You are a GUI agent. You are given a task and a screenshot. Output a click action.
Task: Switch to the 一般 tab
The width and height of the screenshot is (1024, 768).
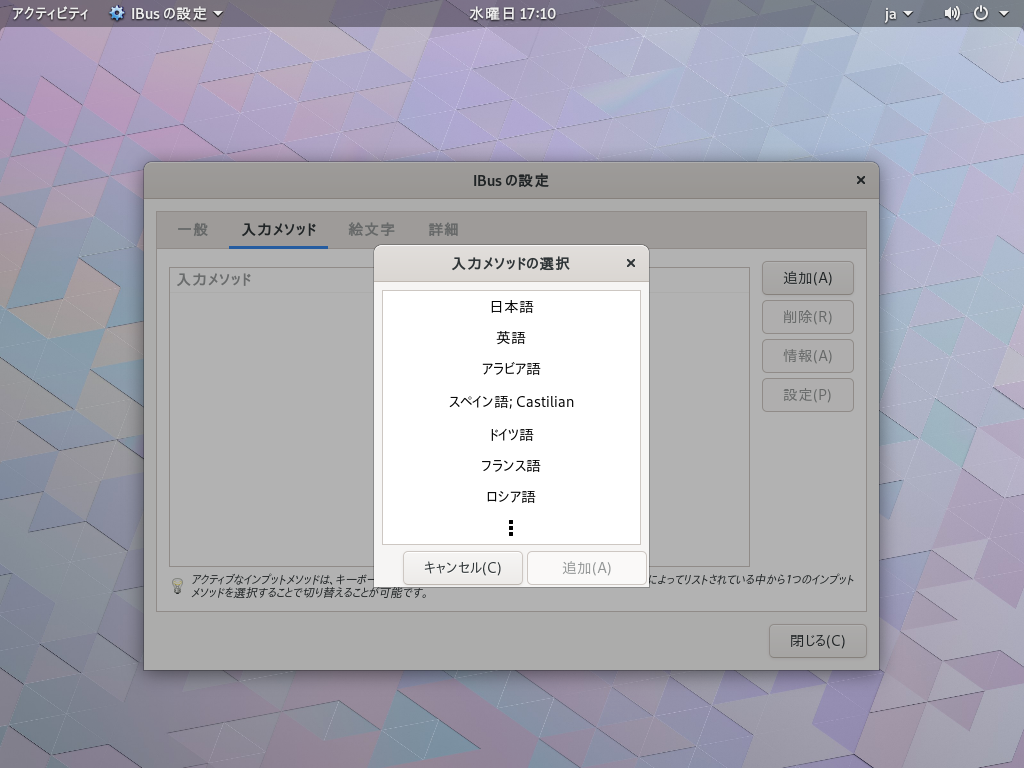pyautogui.click(x=193, y=230)
